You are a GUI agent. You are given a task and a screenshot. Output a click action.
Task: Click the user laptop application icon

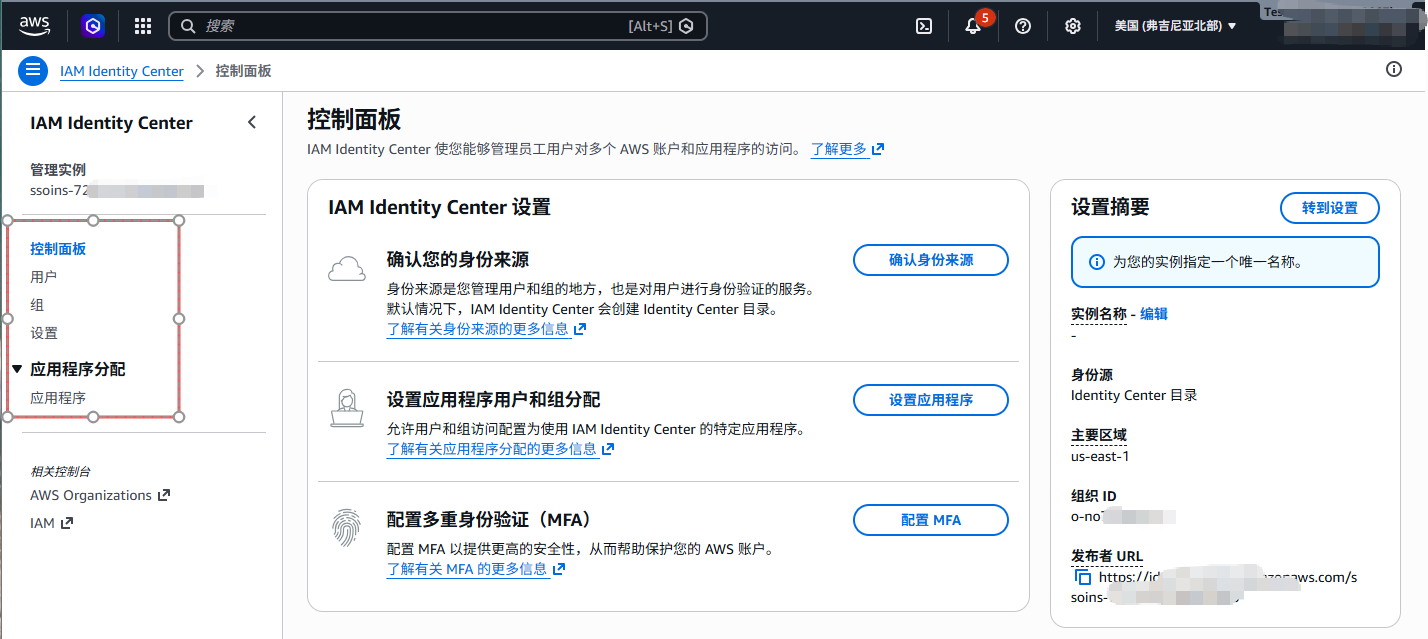(347, 407)
